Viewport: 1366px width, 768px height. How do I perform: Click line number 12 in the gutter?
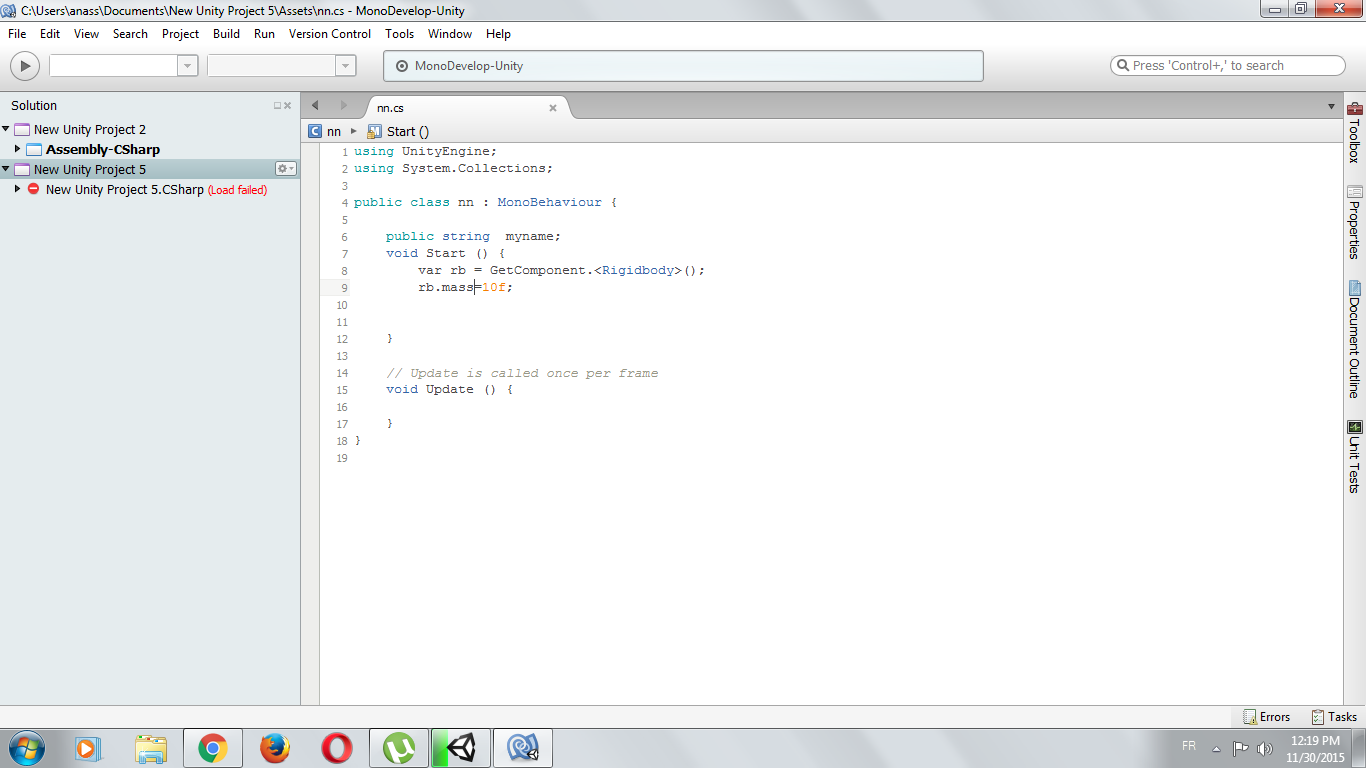(x=342, y=339)
